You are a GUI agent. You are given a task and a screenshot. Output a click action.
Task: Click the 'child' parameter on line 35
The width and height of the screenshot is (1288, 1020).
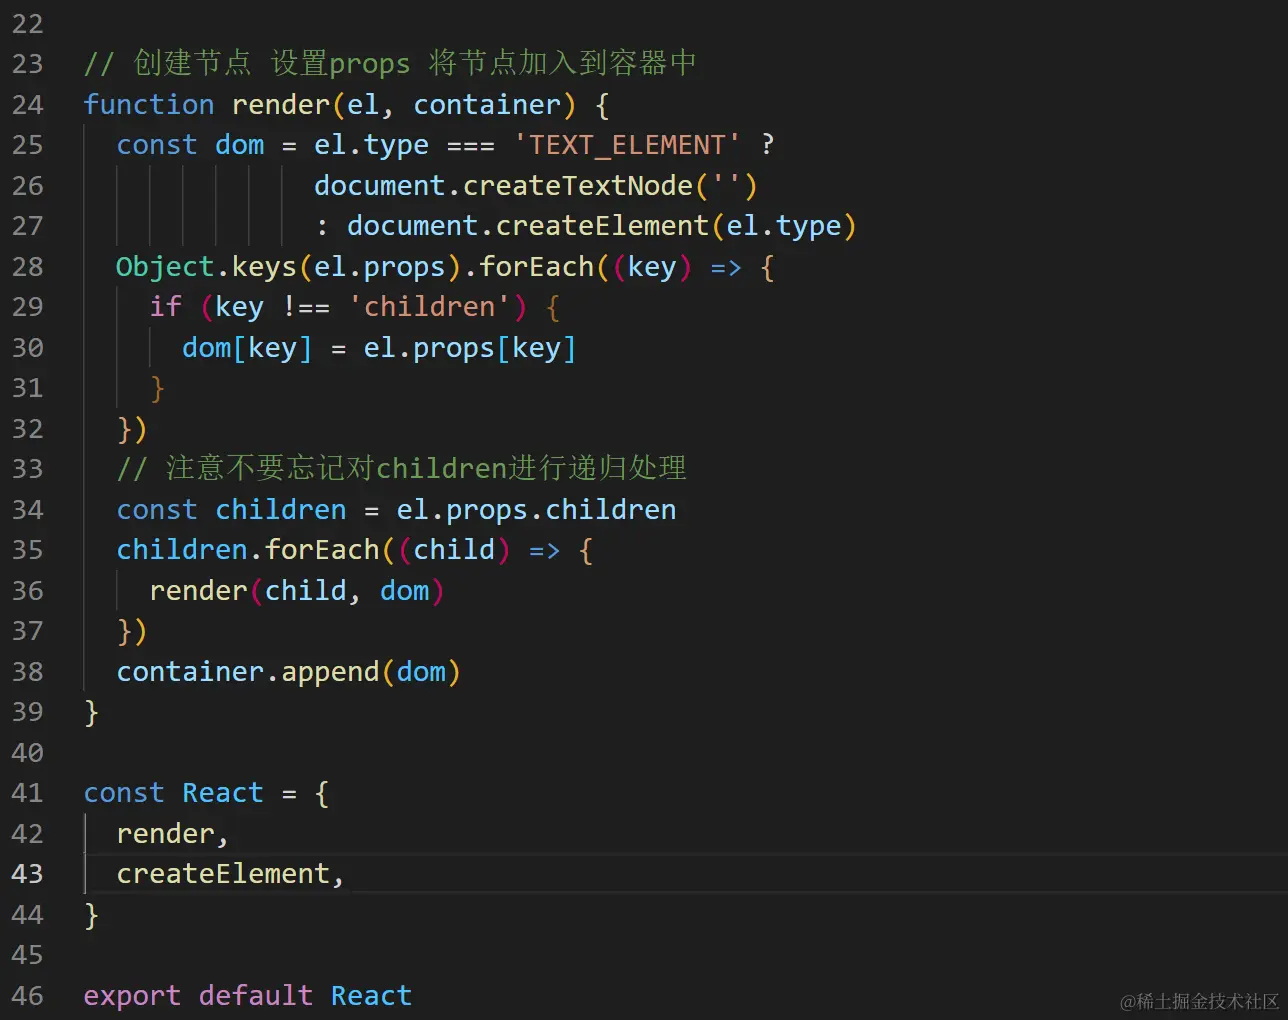[454, 550]
